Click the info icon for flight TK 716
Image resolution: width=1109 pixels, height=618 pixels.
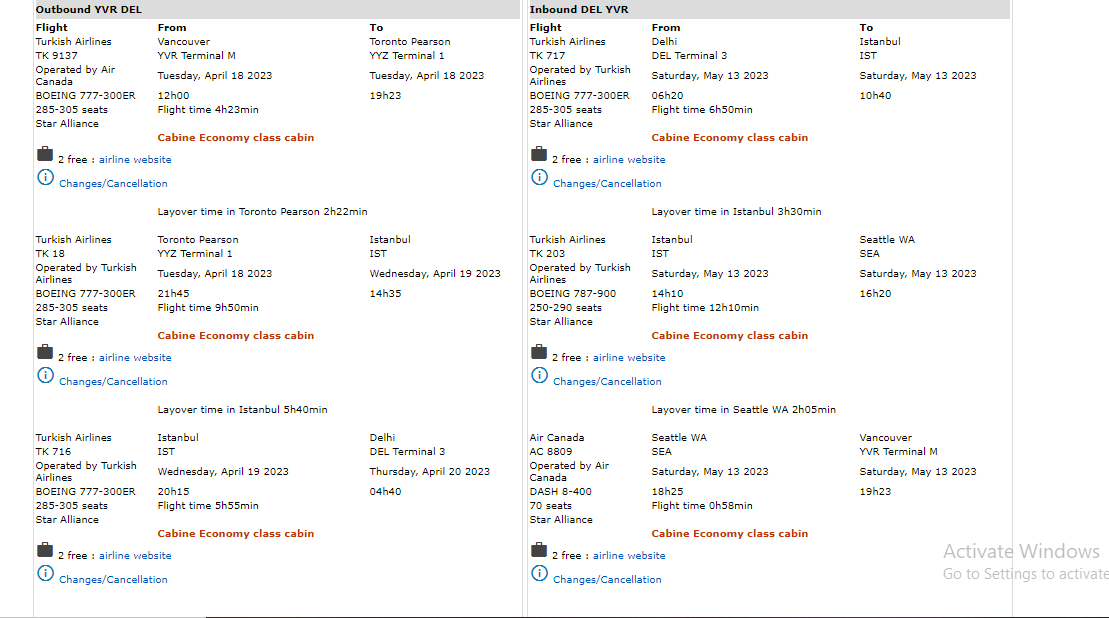[x=45, y=574]
